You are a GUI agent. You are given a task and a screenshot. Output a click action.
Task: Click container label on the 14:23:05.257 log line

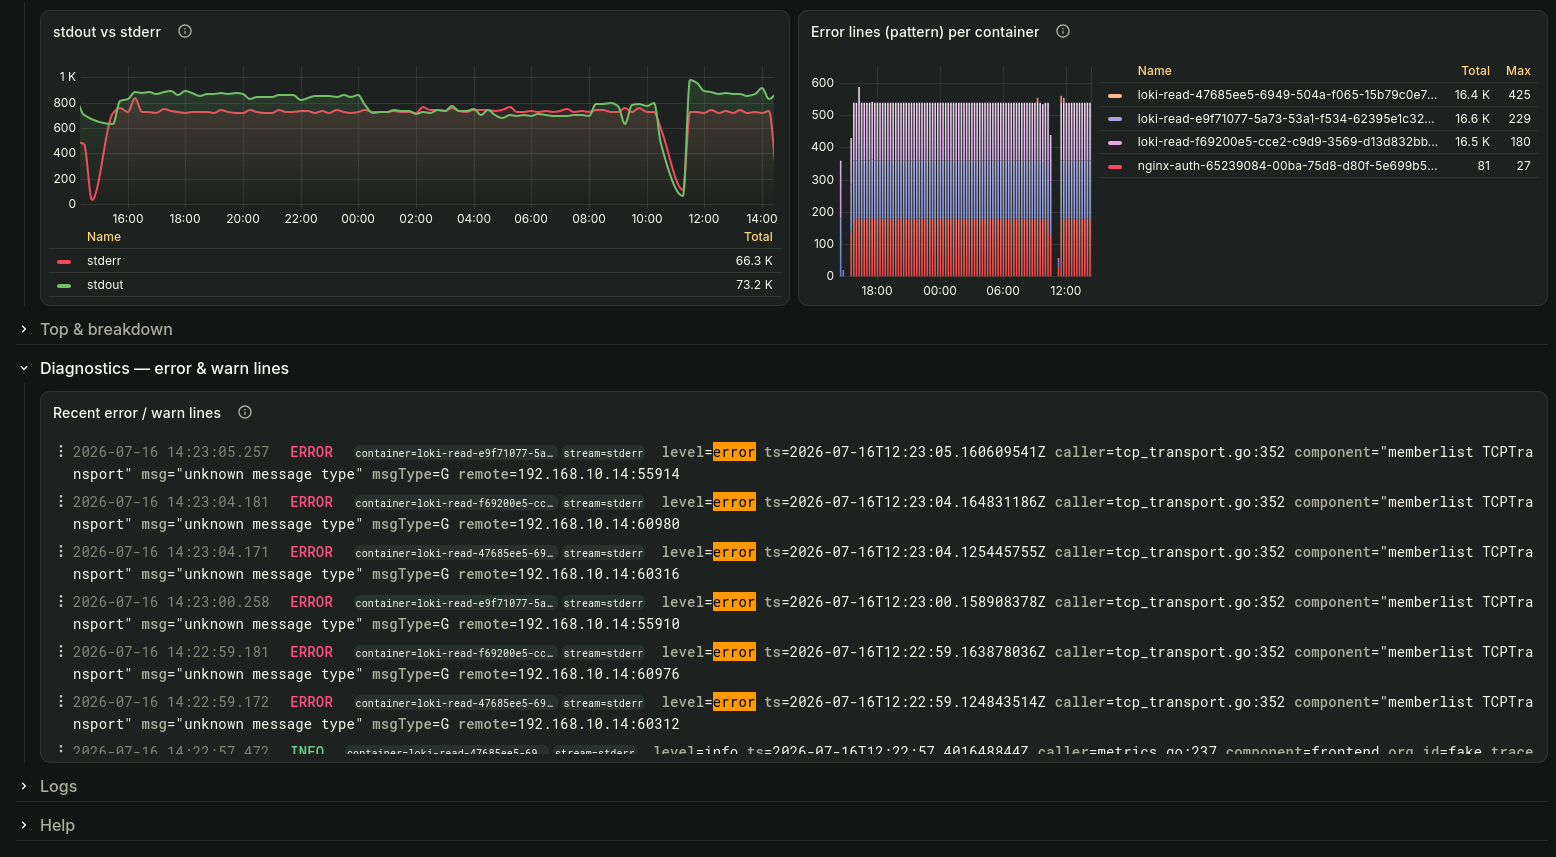point(454,453)
